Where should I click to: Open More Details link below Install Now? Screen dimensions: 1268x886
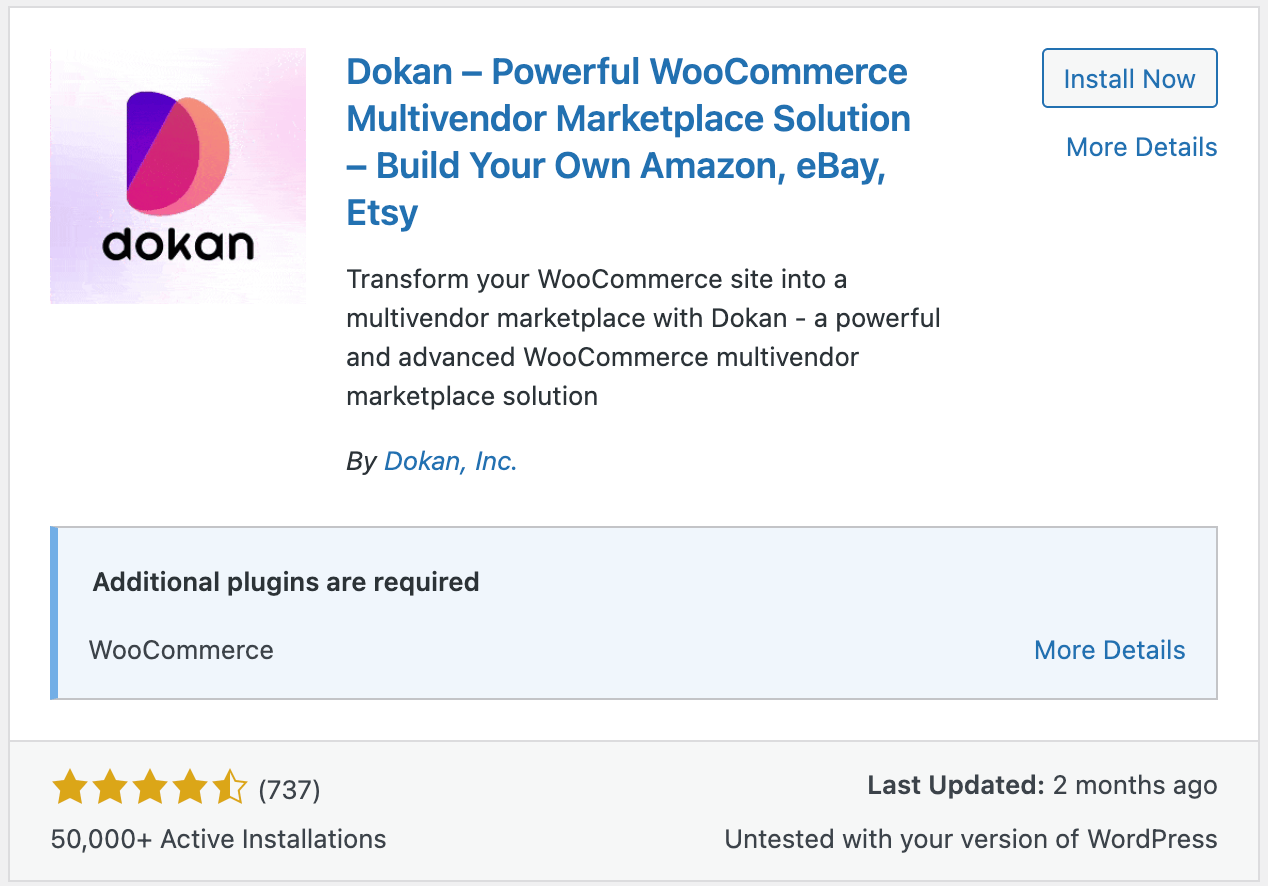[1141, 147]
